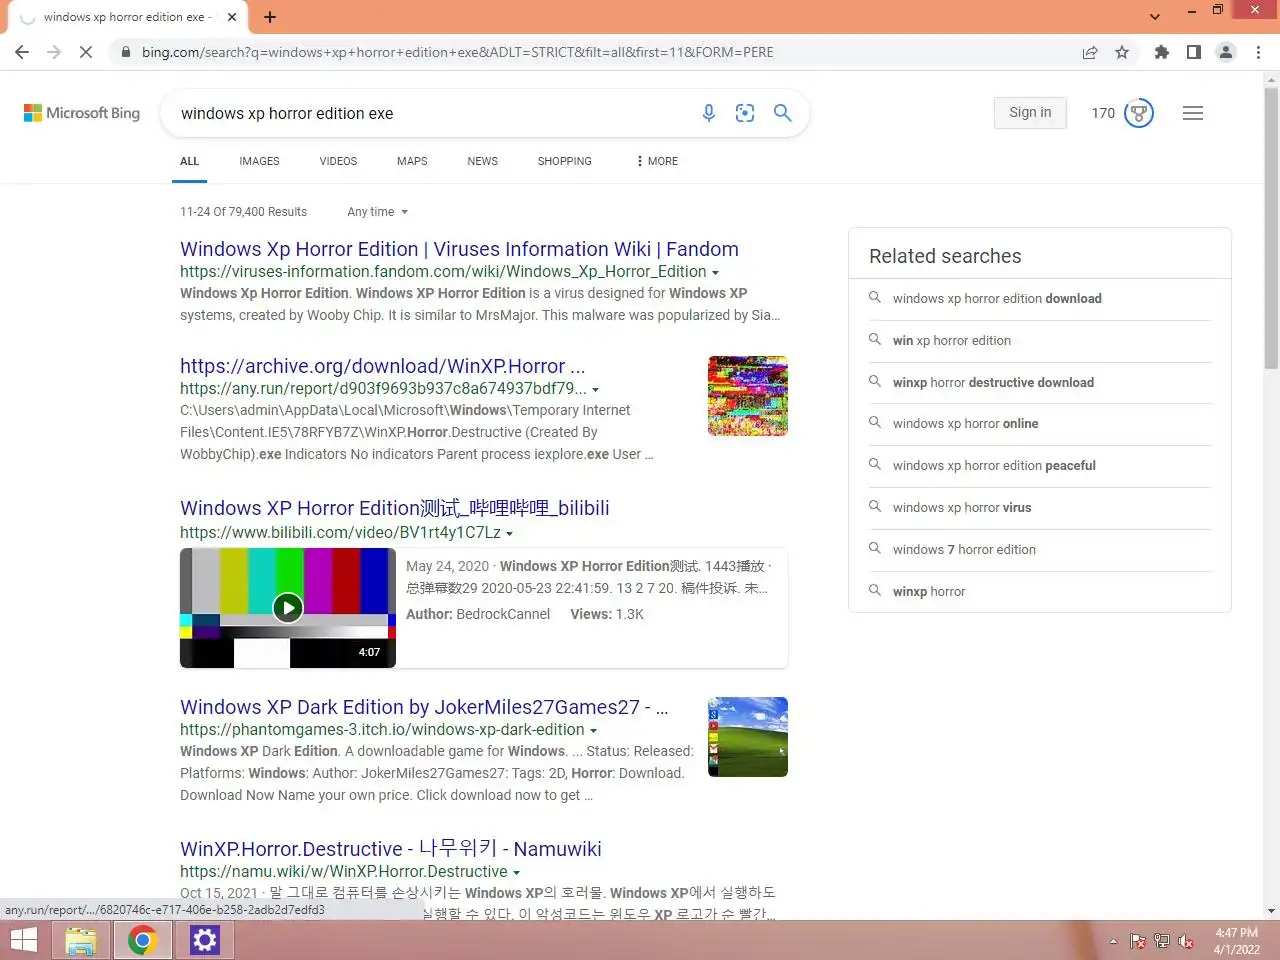This screenshot has height=960, width=1280.
Task: Open Windows Xp Horror Edition Fandom link
Action: click(x=459, y=249)
